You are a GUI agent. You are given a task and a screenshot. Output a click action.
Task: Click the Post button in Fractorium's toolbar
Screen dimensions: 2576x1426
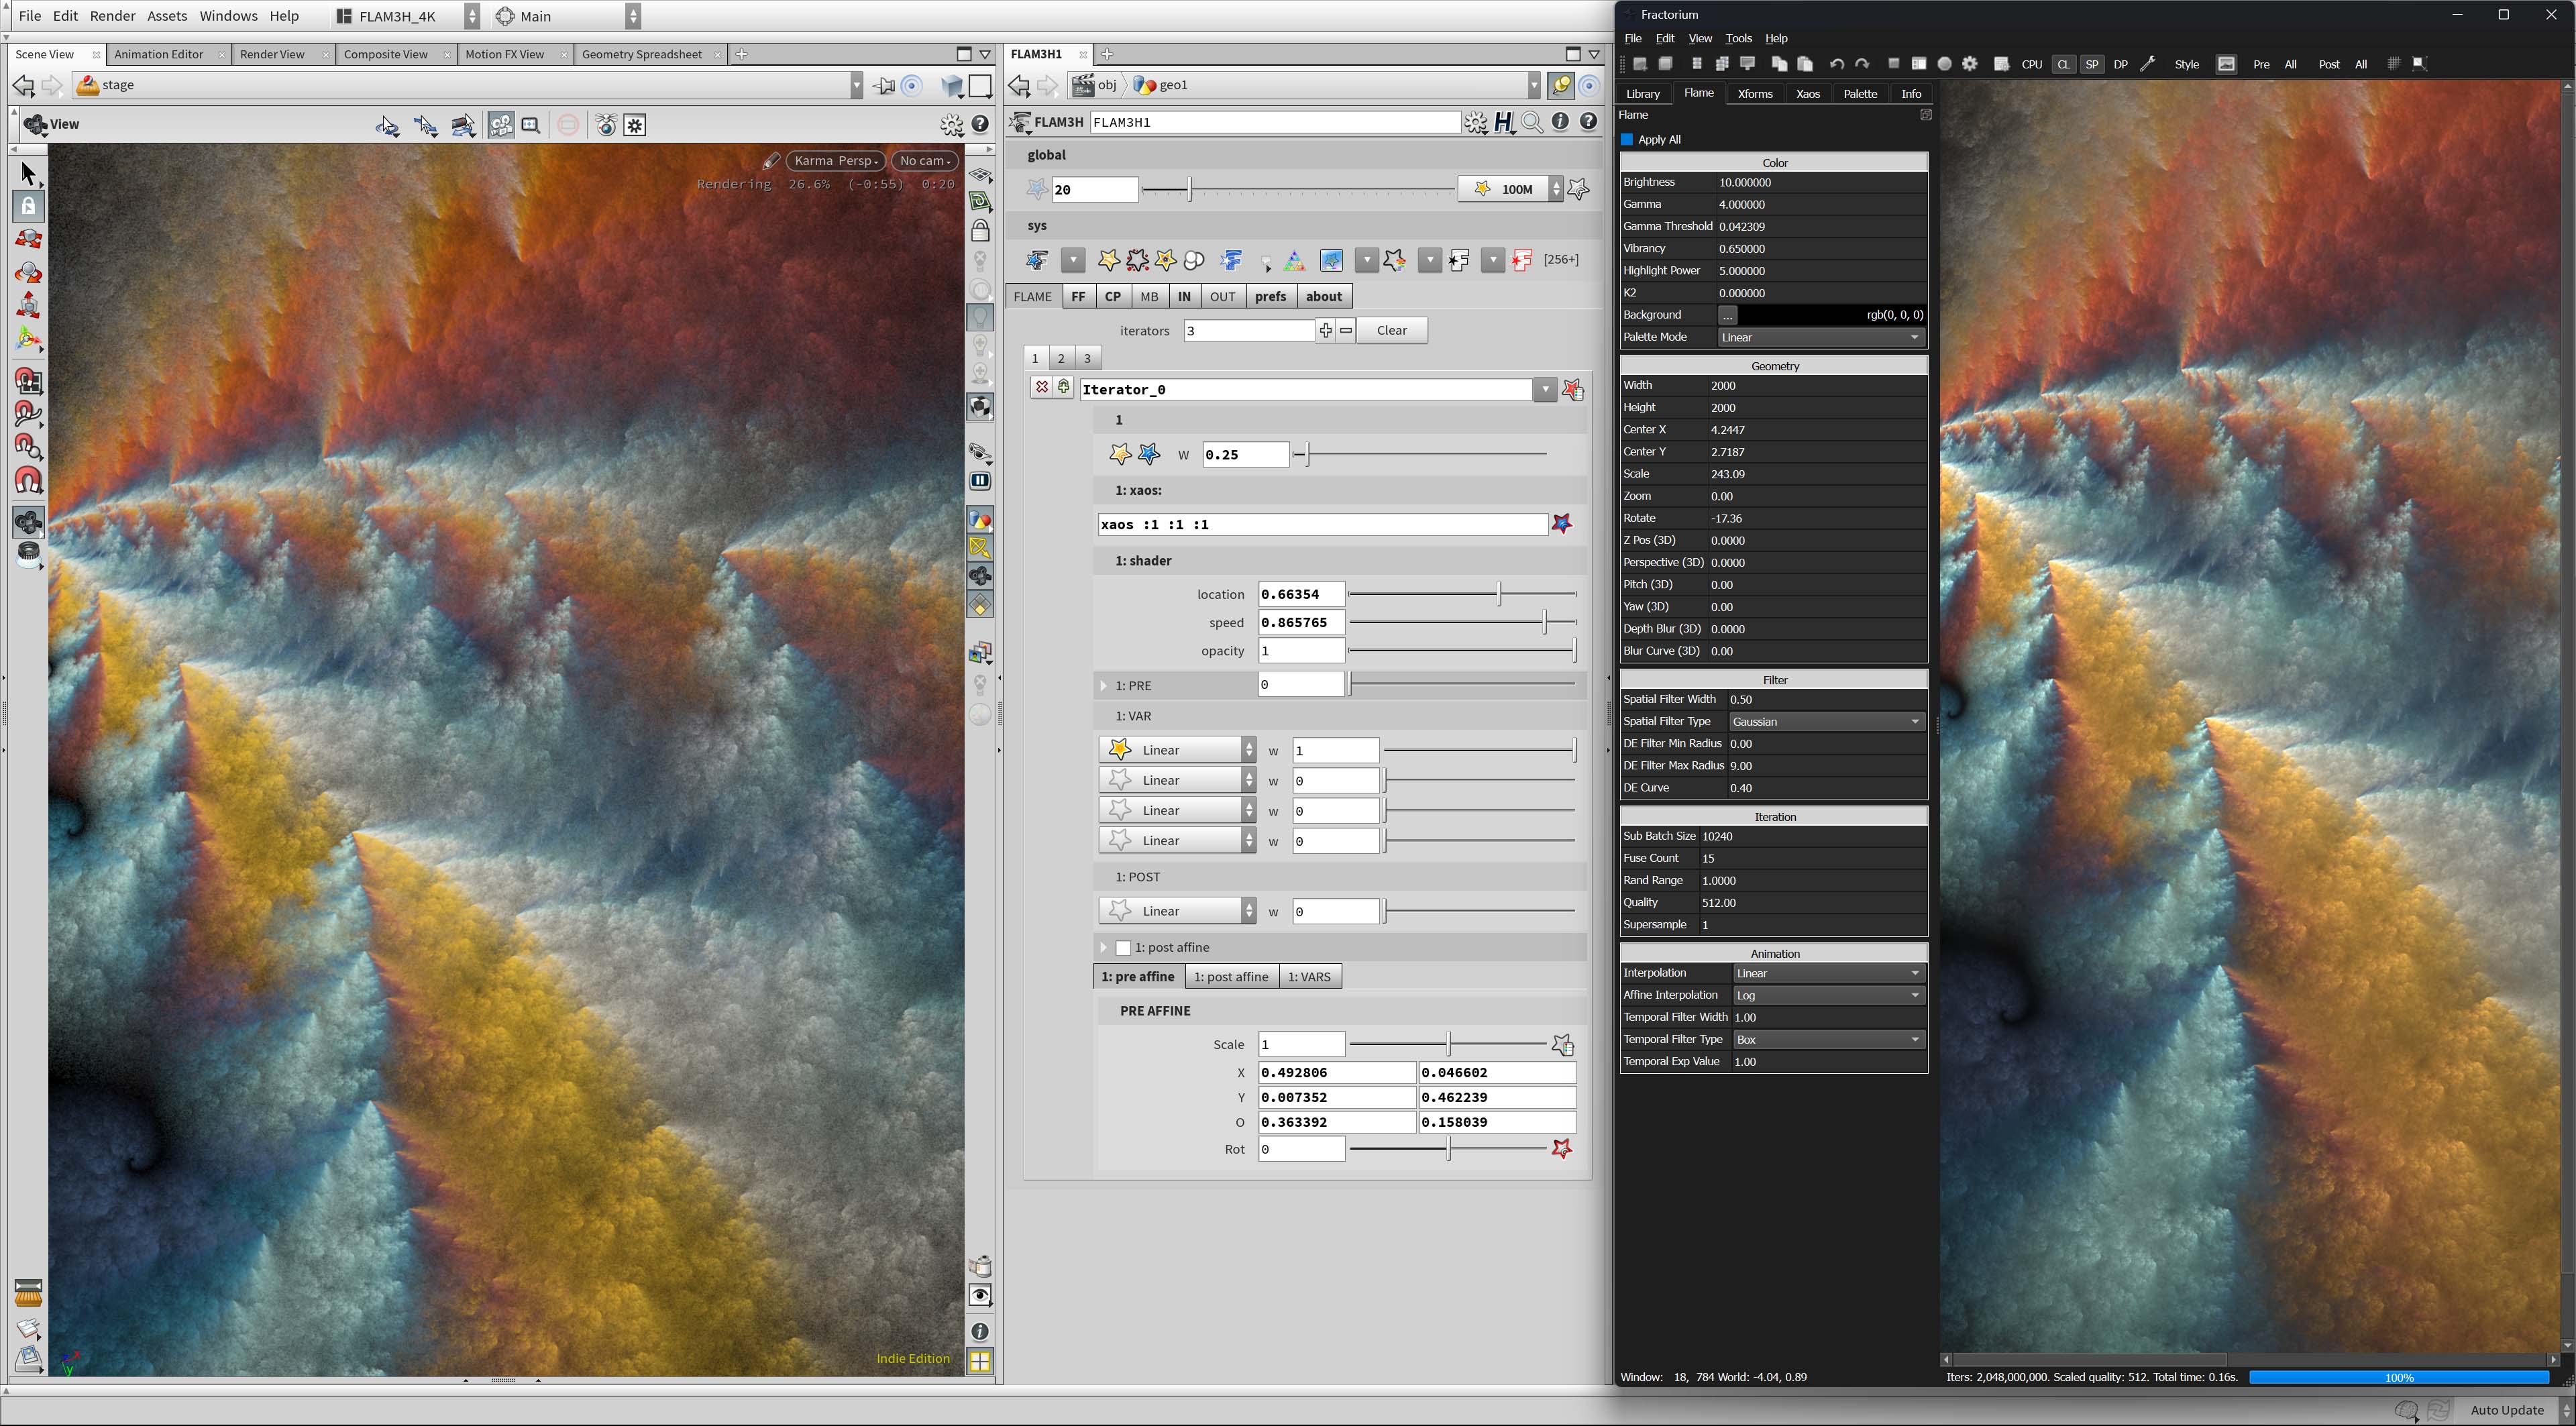coord(2329,63)
